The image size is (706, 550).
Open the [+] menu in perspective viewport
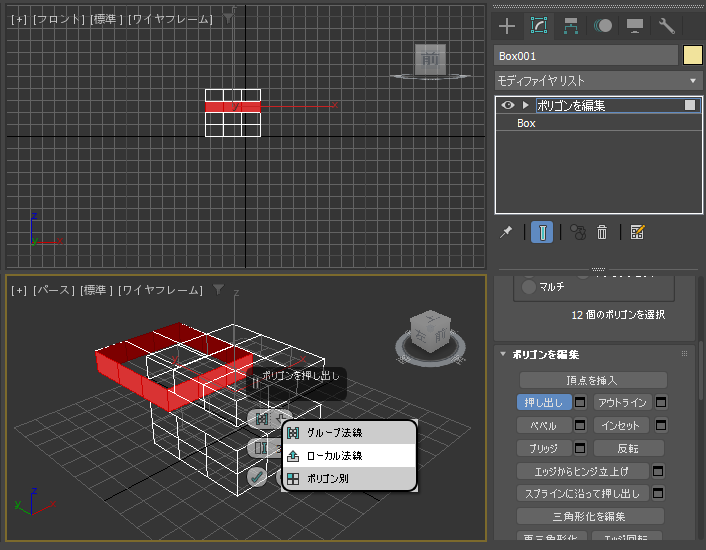click(19, 290)
